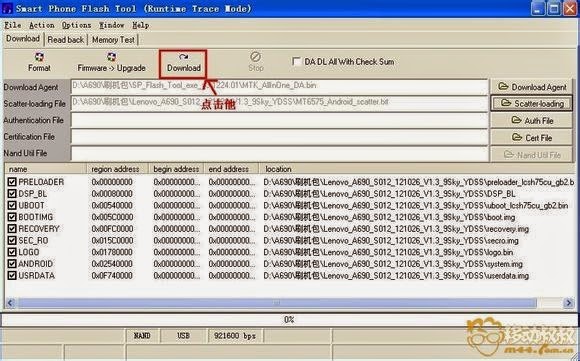Select region address 0x01780000
The width and height of the screenshot is (580, 361).
tap(112, 252)
